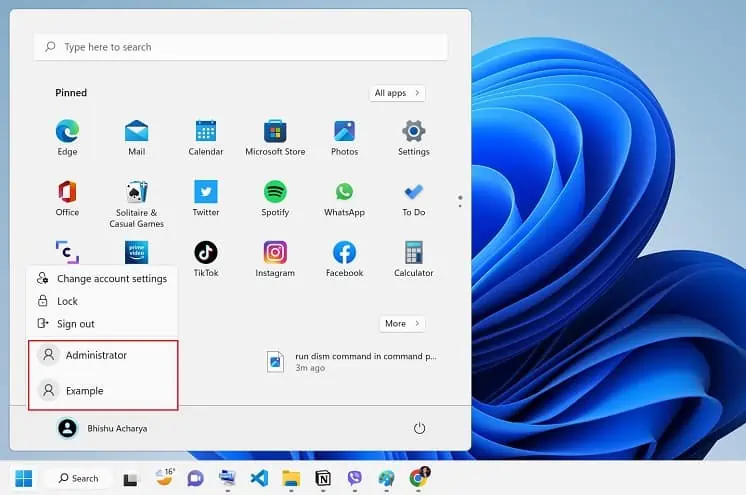
Task: Open the Prime Video pinned app
Action: point(137,252)
